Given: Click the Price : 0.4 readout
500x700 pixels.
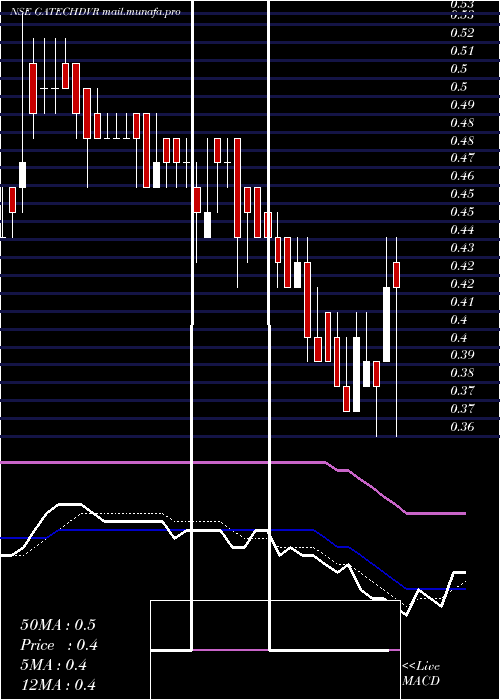Looking at the screenshot, I should click(59, 645).
